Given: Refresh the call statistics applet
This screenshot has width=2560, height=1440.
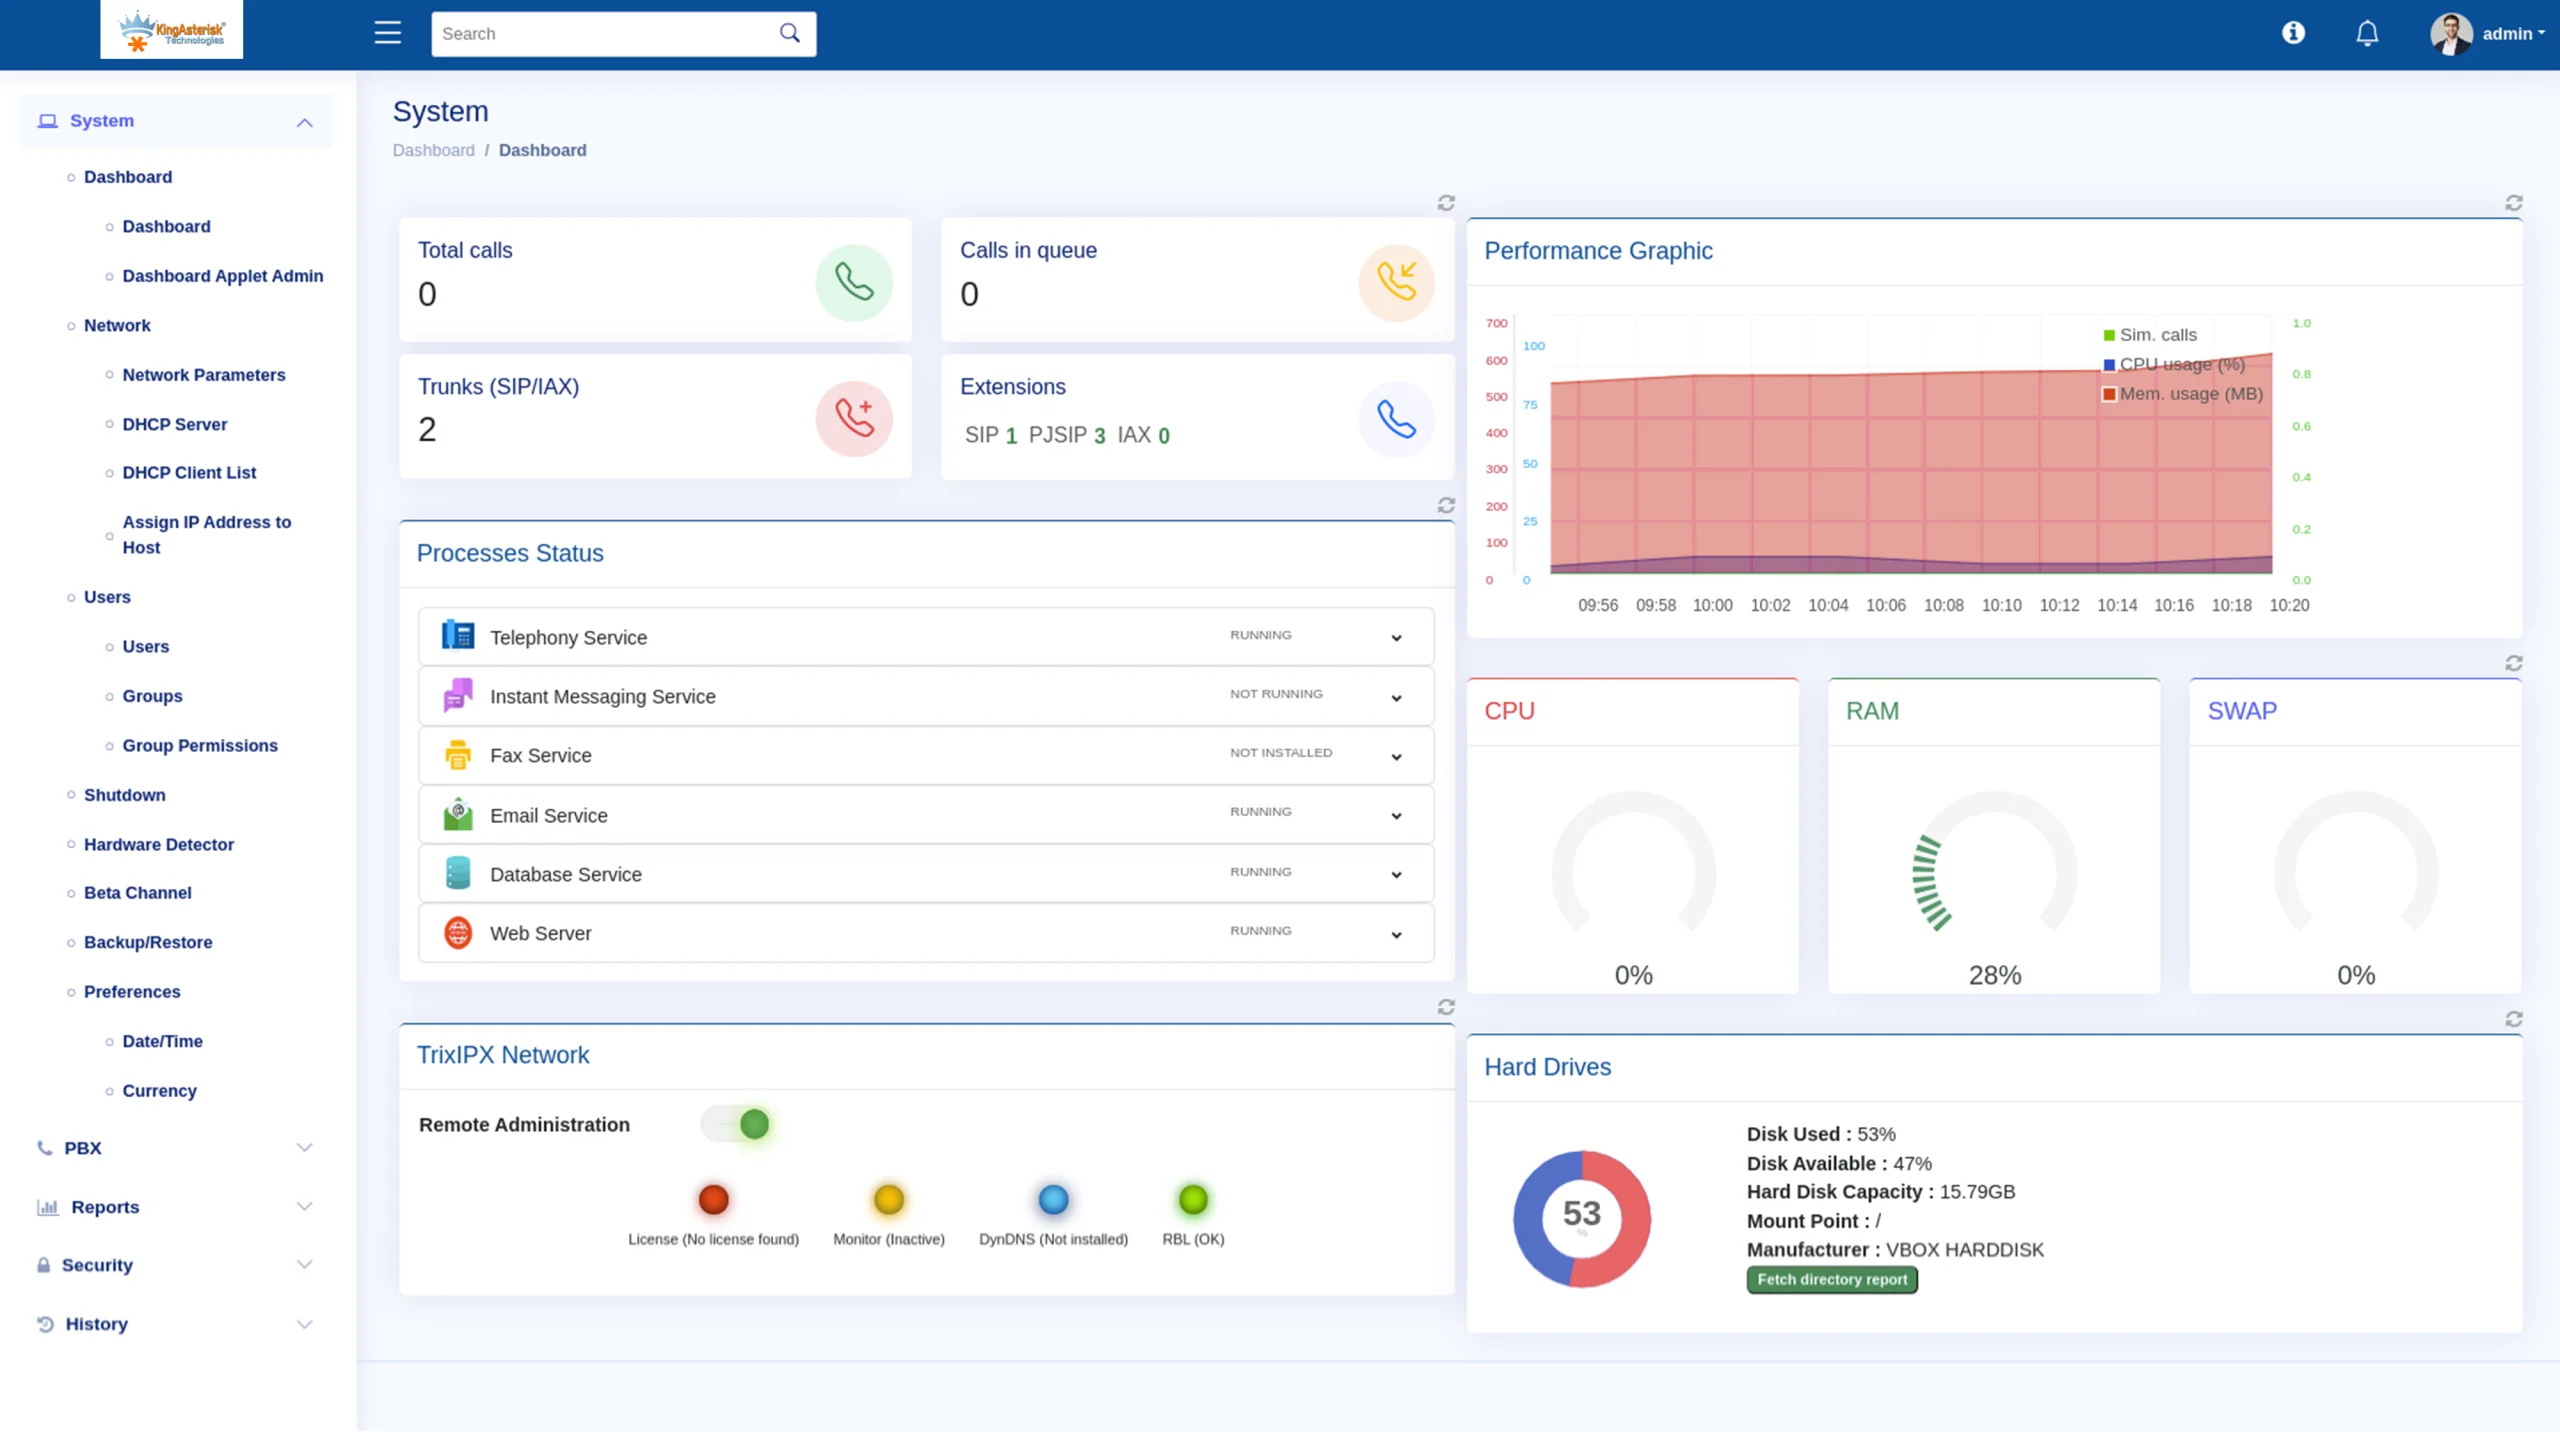Looking at the screenshot, I should coord(1446,203).
